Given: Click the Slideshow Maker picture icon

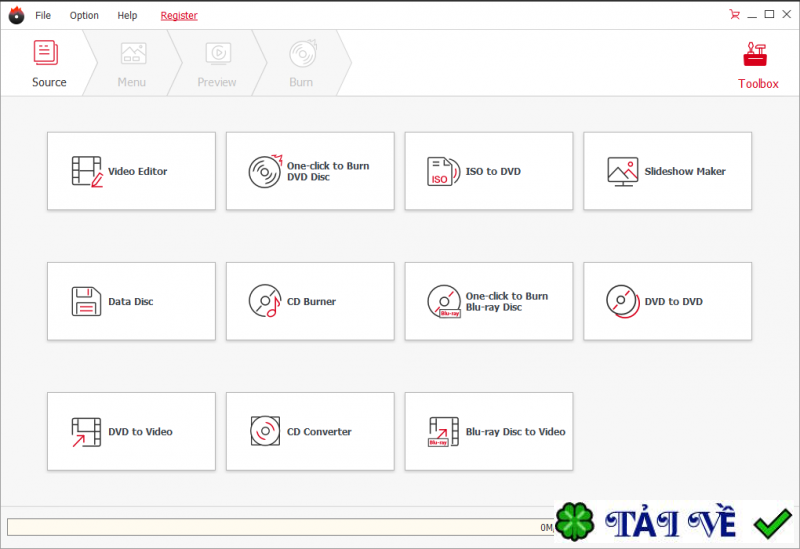Looking at the screenshot, I should (622, 171).
